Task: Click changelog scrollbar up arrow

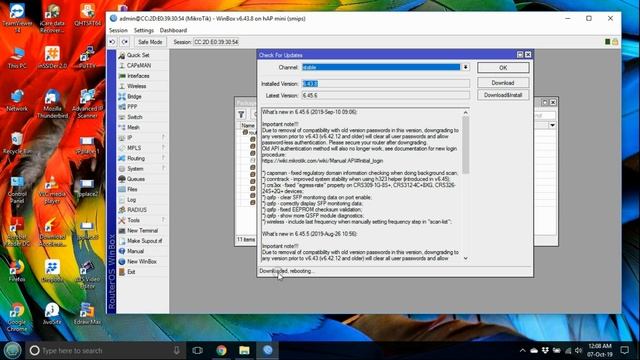Action: tap(466, 112)
